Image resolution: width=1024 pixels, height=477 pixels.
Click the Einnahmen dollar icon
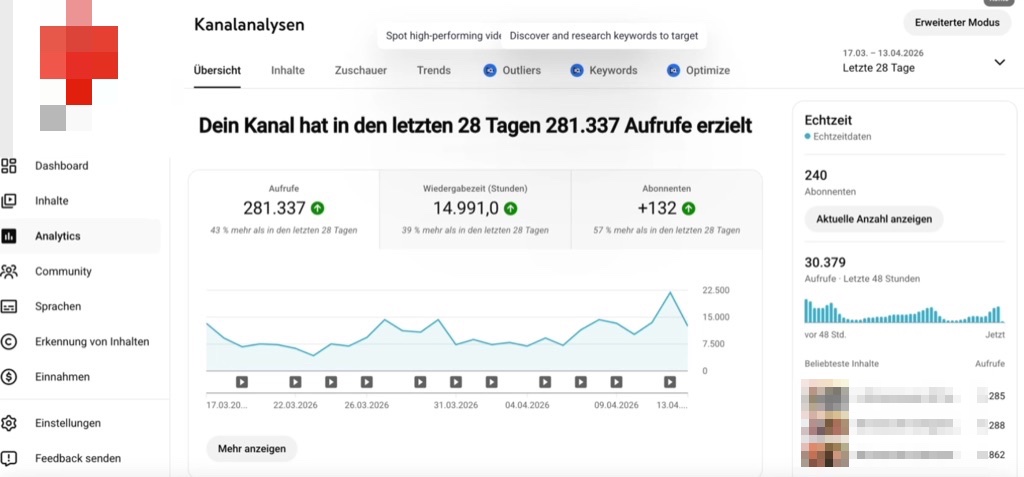click(x=8, y=377)
